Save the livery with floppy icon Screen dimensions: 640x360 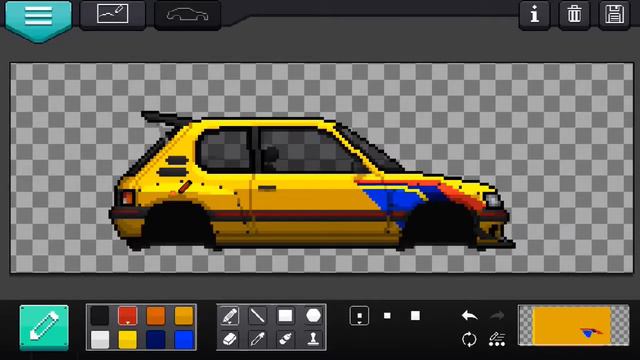tap(614, 15)
